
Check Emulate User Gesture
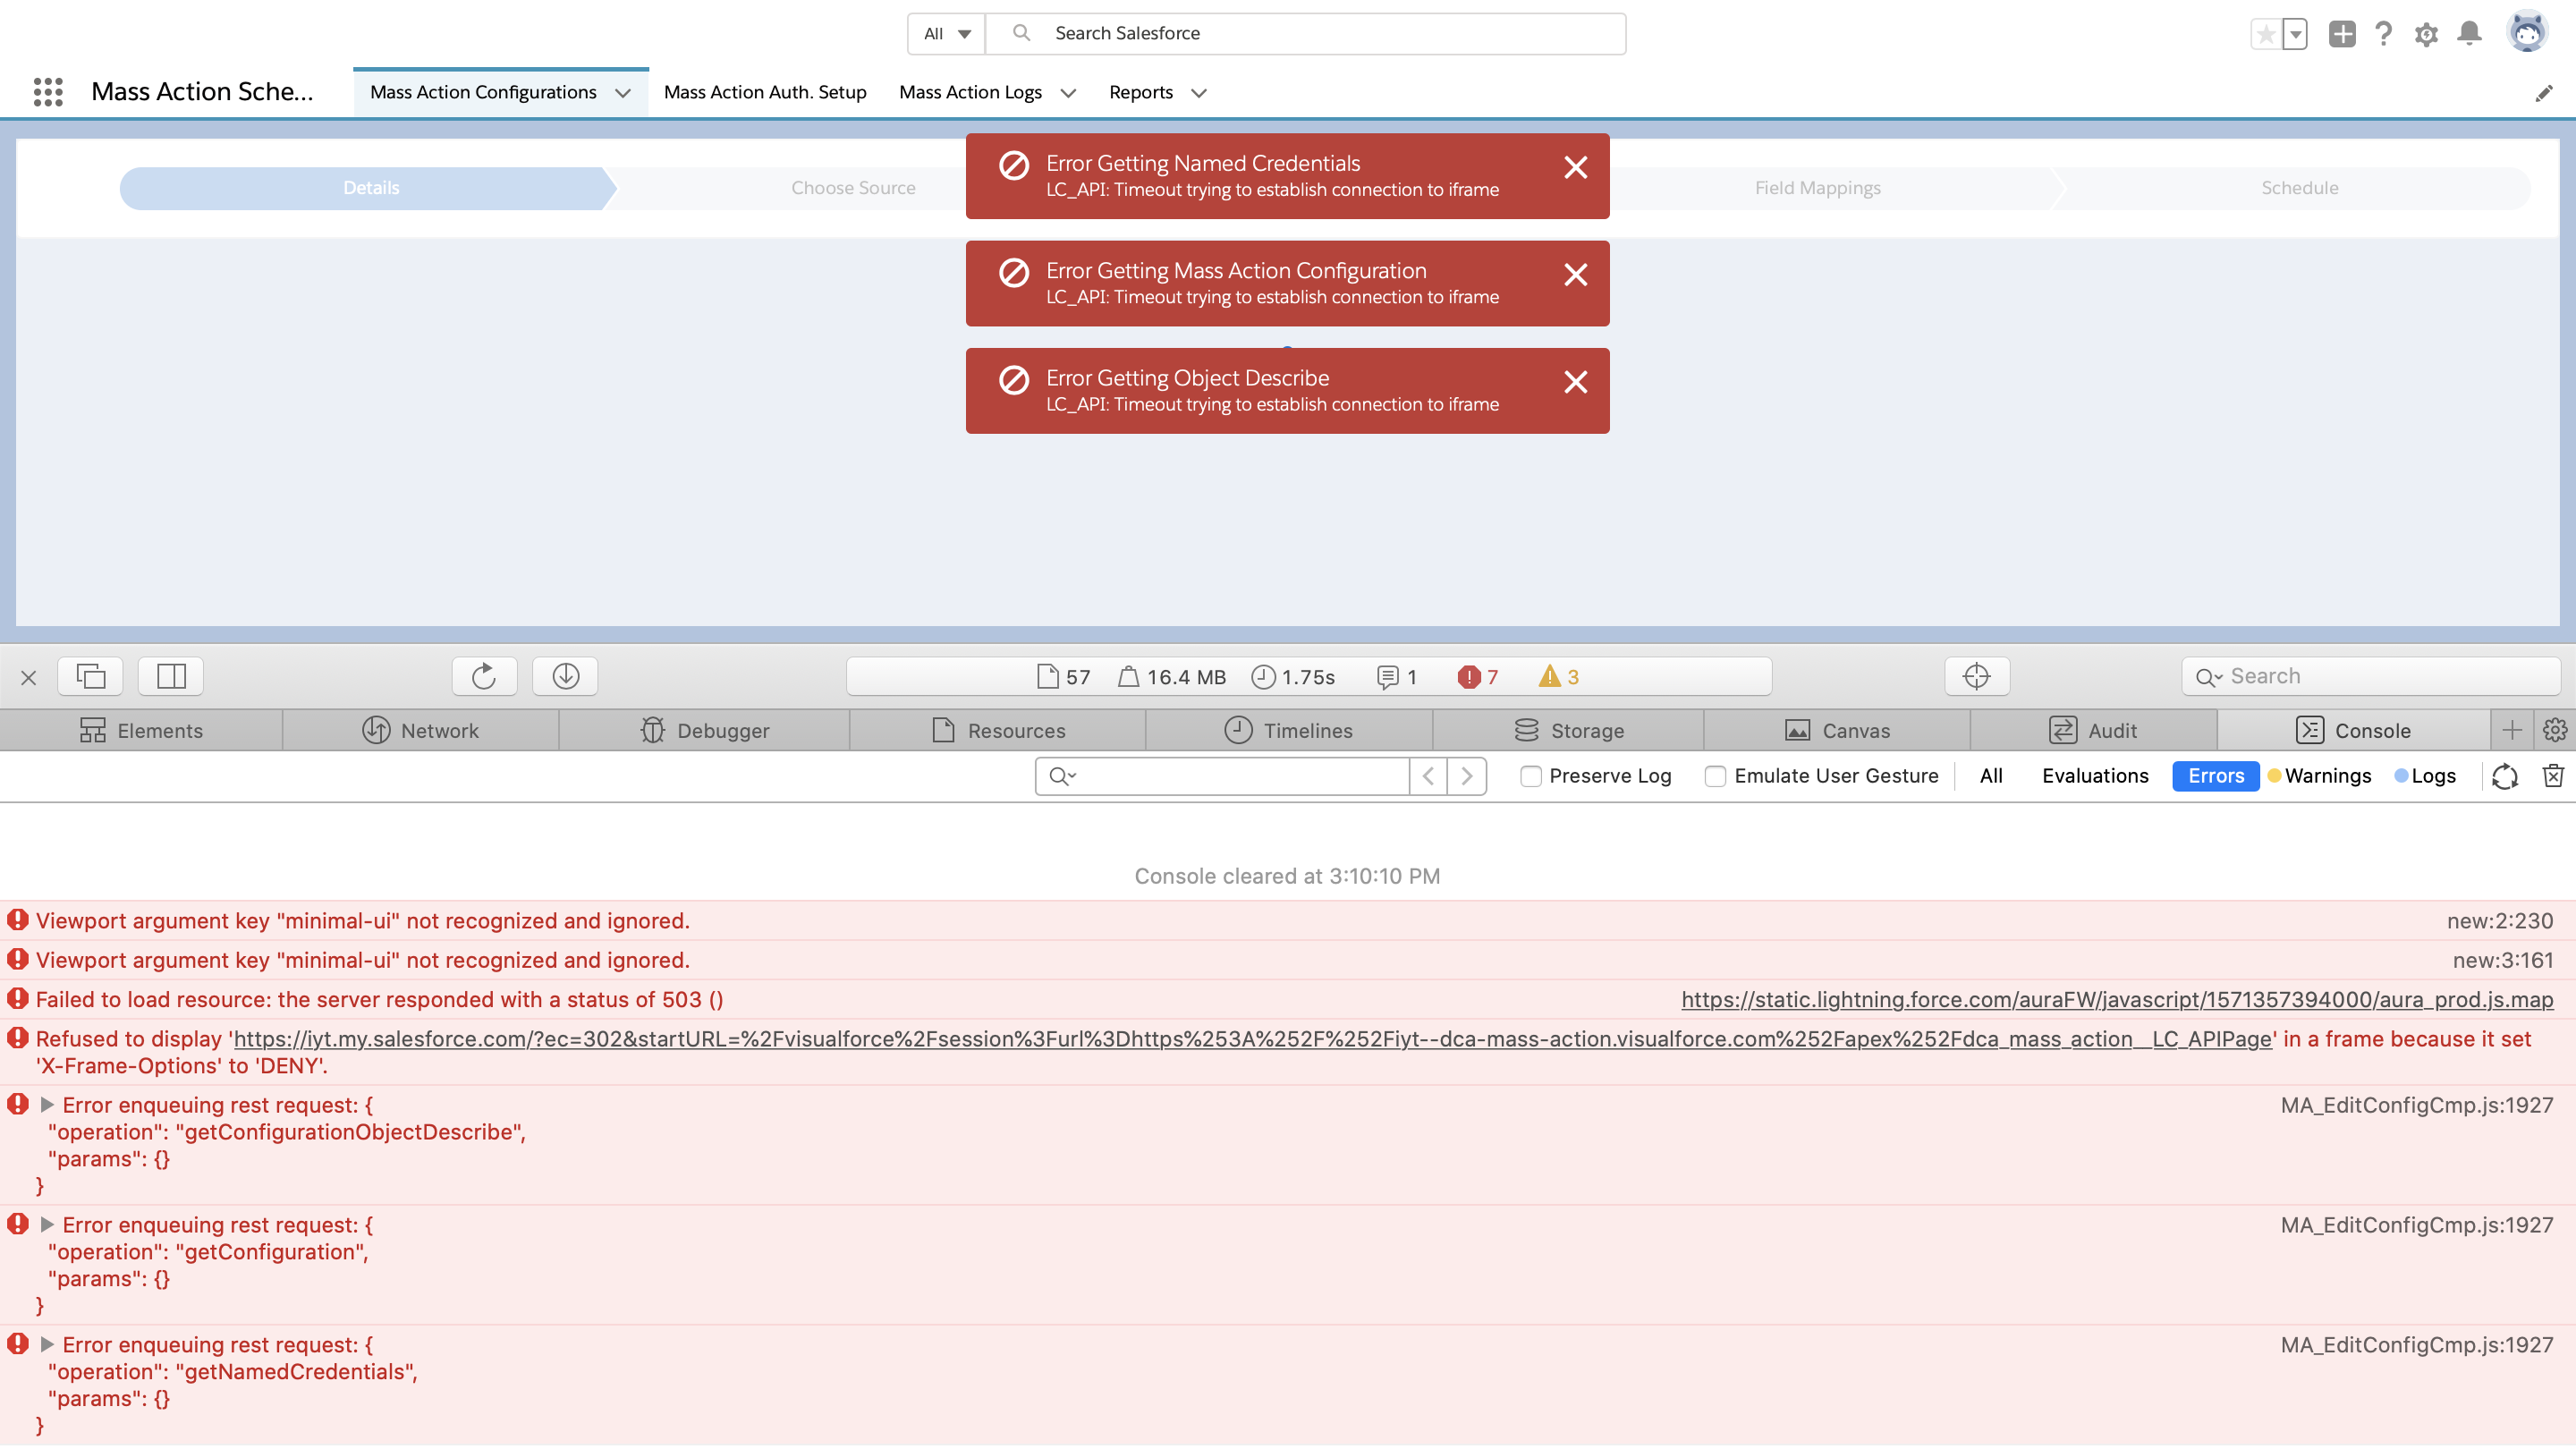pos(1716,776)
